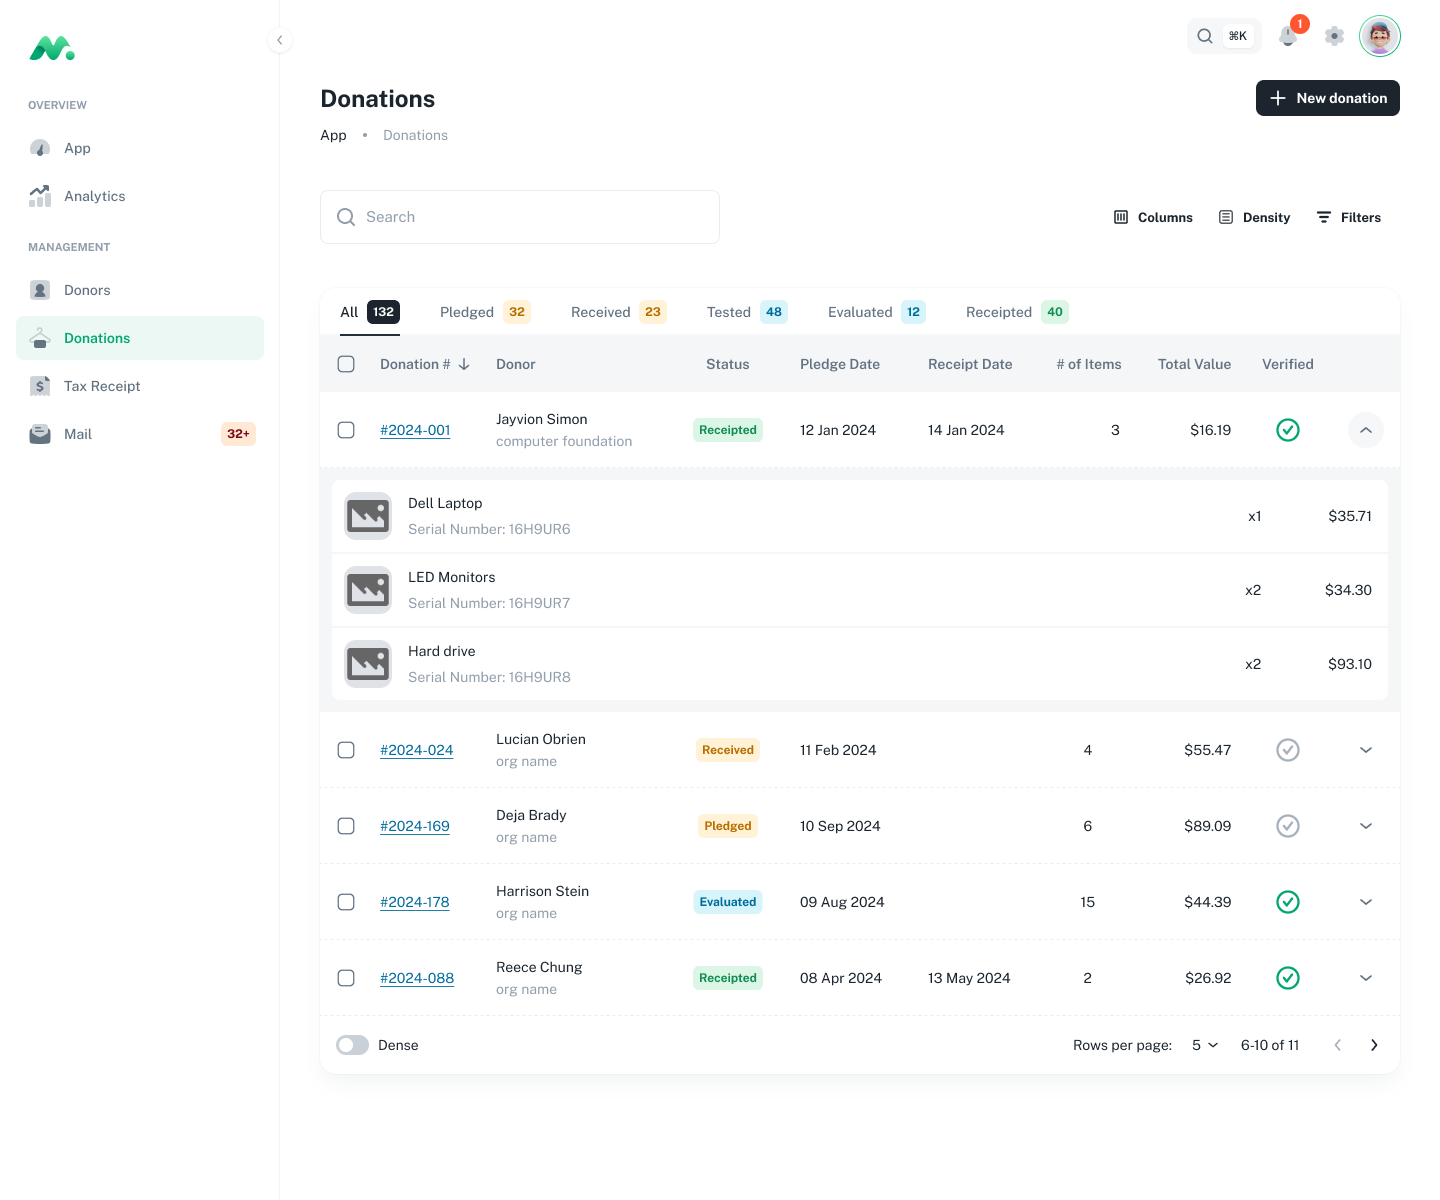Viewport: 1440px width, 1200px height.
Task: Collapse the expanded #2024-001 donation row
Action: pos(1366,430)
